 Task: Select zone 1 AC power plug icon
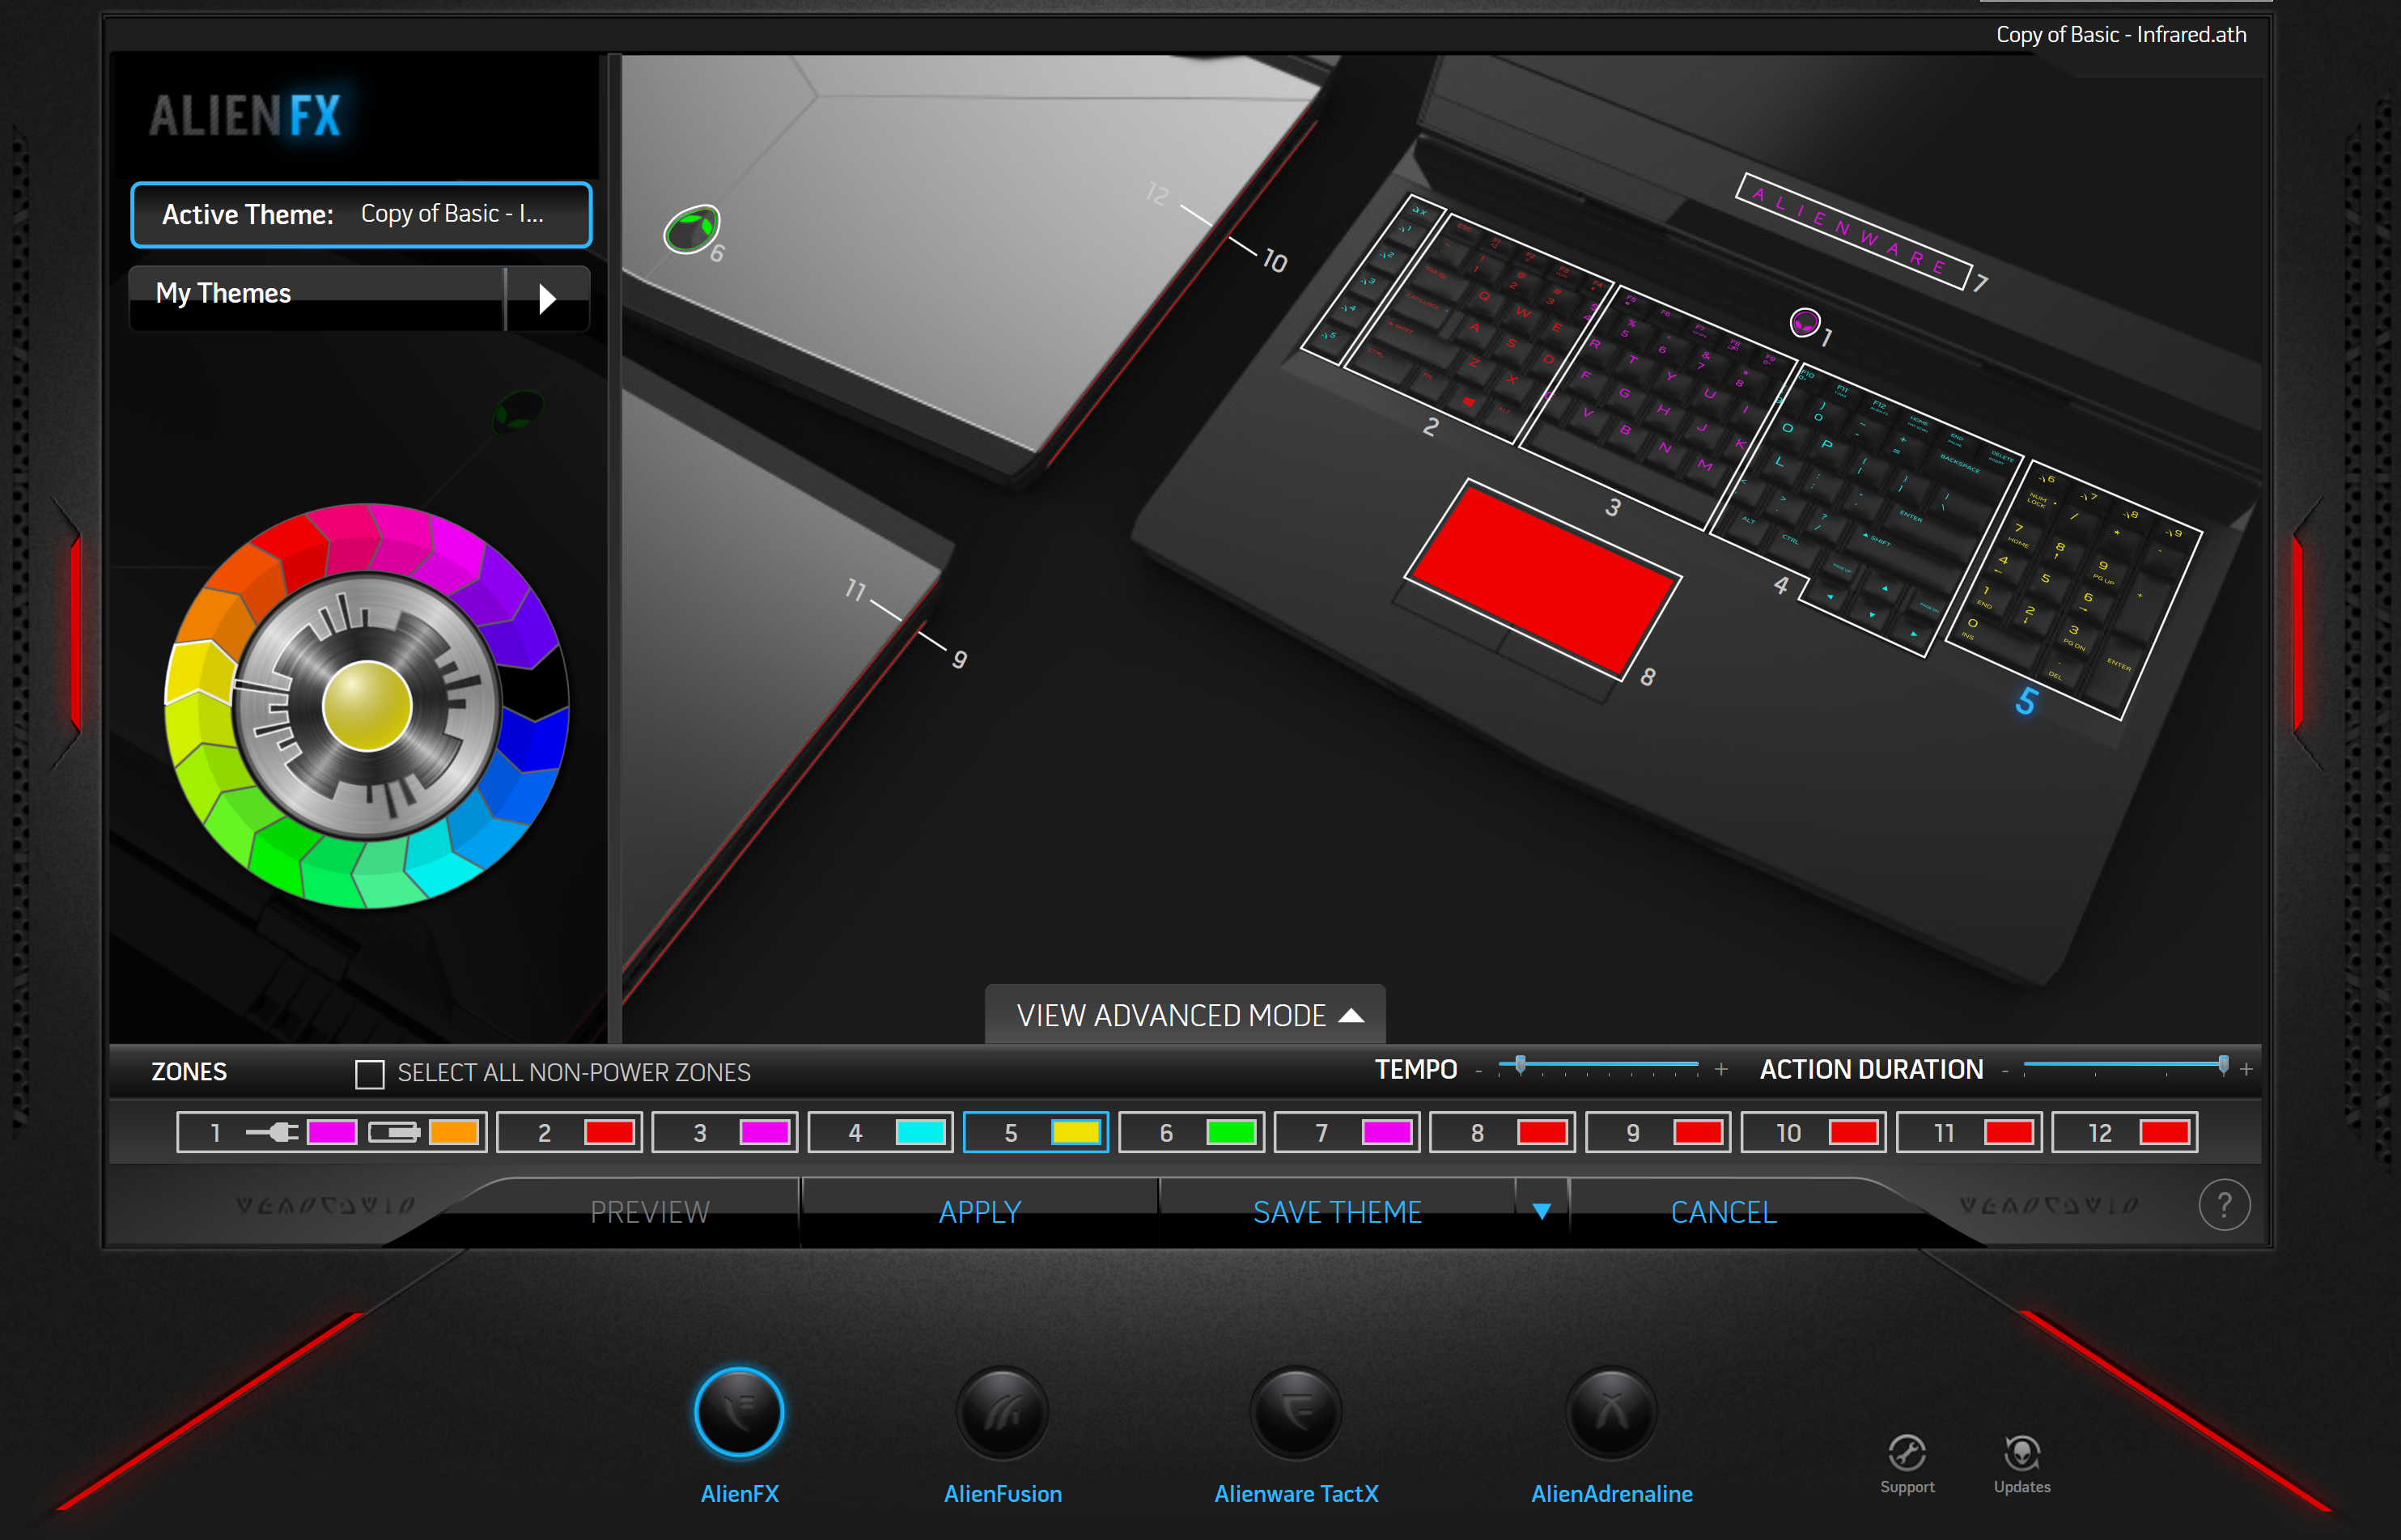pyautogui.click(x=272, y=1132)
